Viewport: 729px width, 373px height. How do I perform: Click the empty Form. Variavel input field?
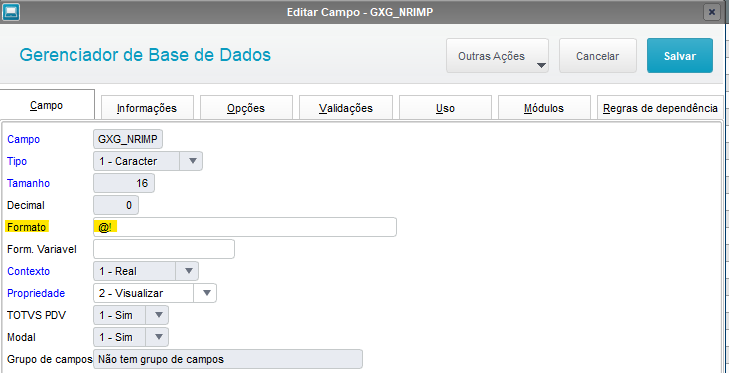point(164,249)
